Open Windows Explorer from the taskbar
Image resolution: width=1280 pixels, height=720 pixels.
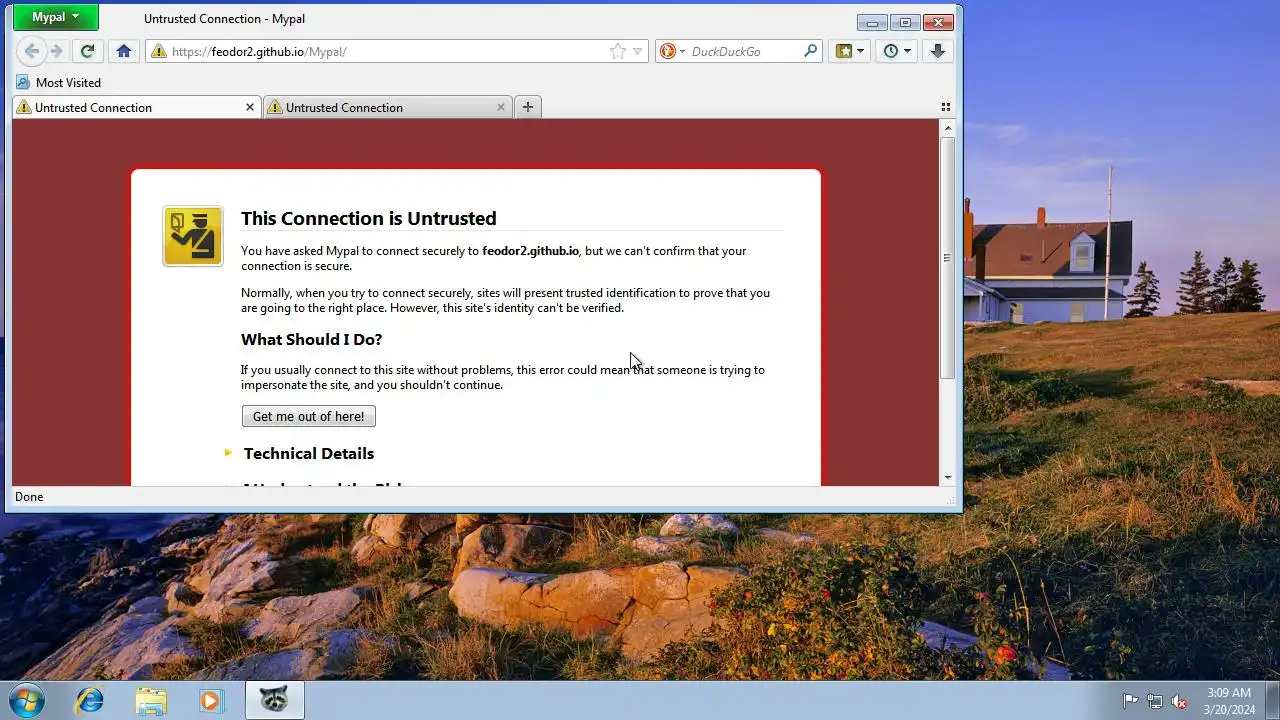151,700
